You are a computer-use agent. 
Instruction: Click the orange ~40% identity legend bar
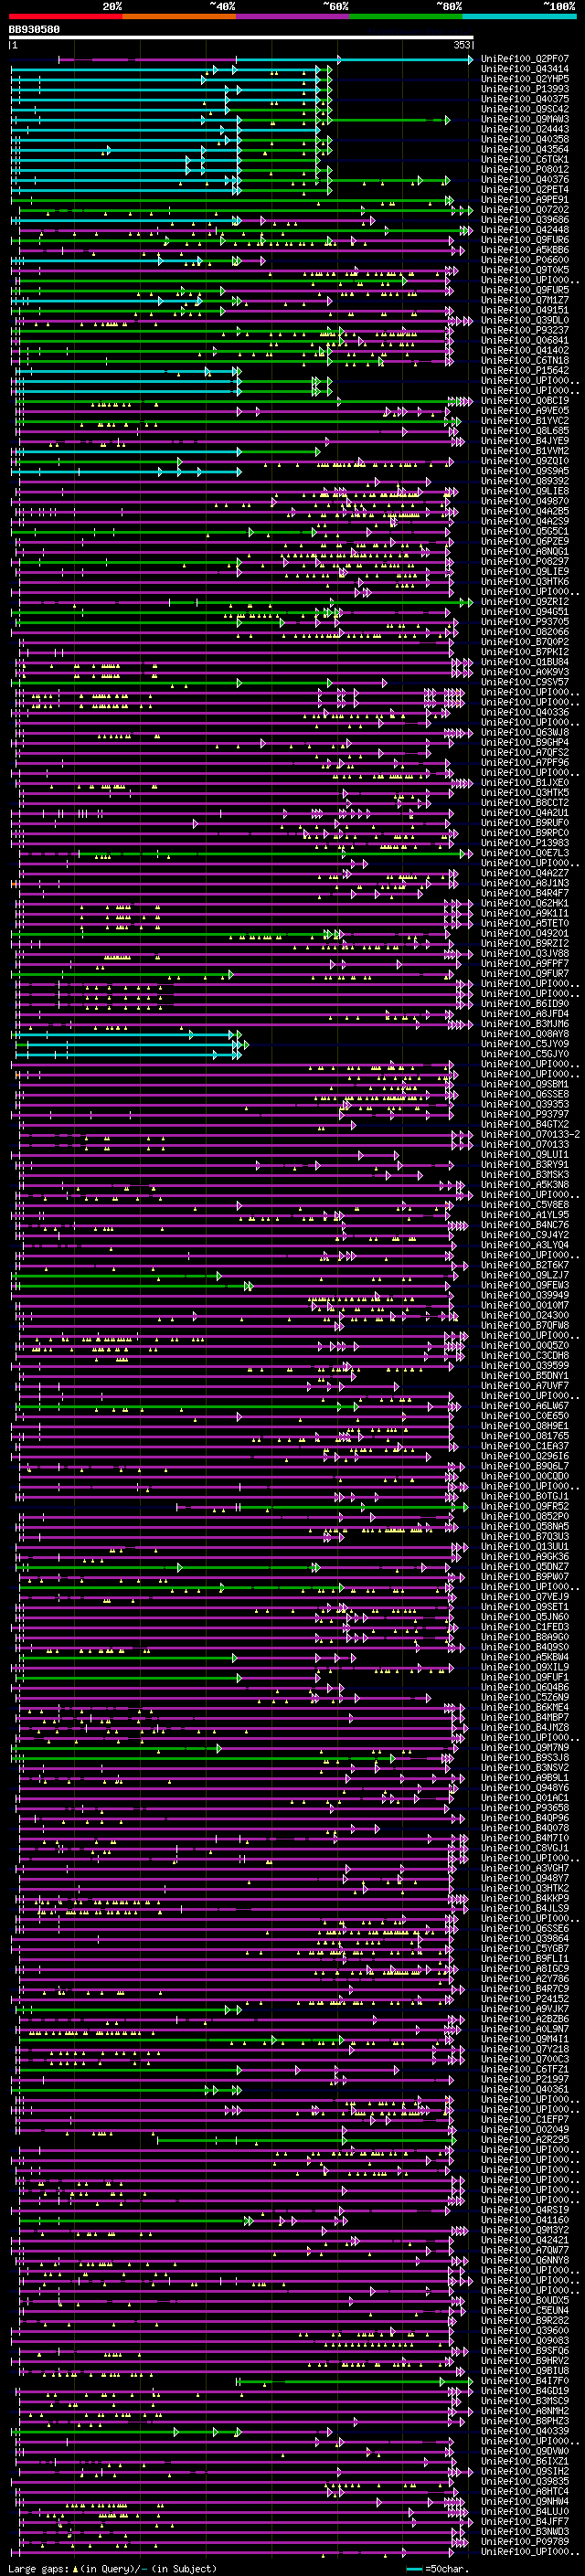pyautogui.click(x=179, y=16)
